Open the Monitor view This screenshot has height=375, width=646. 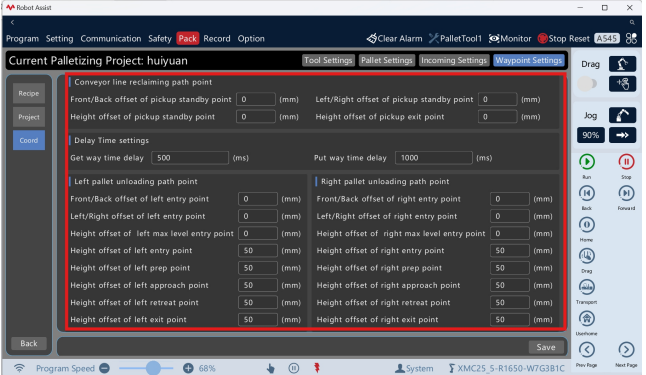[x=510, y=39]
